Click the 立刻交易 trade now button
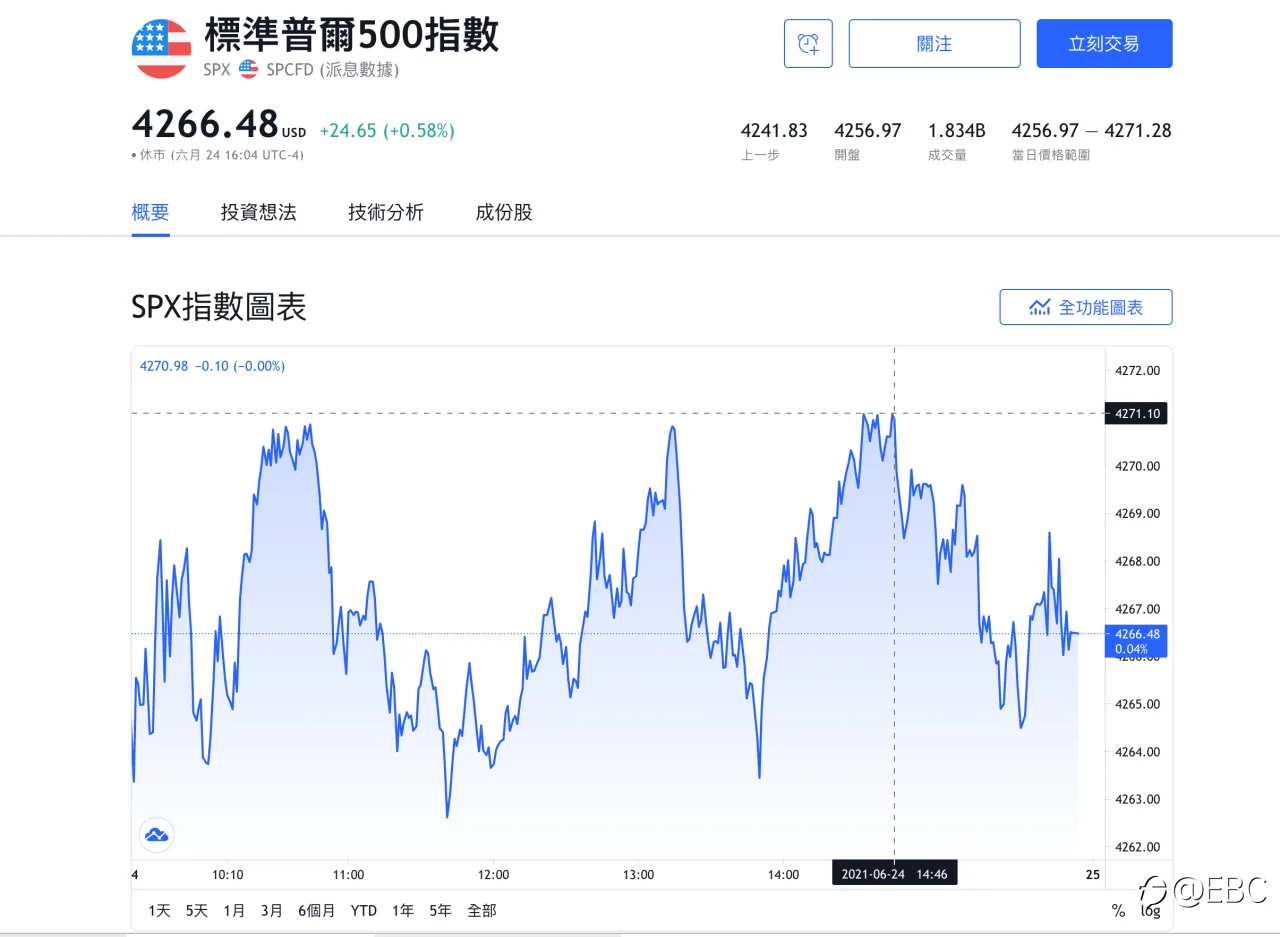 tap(1104, 44)
